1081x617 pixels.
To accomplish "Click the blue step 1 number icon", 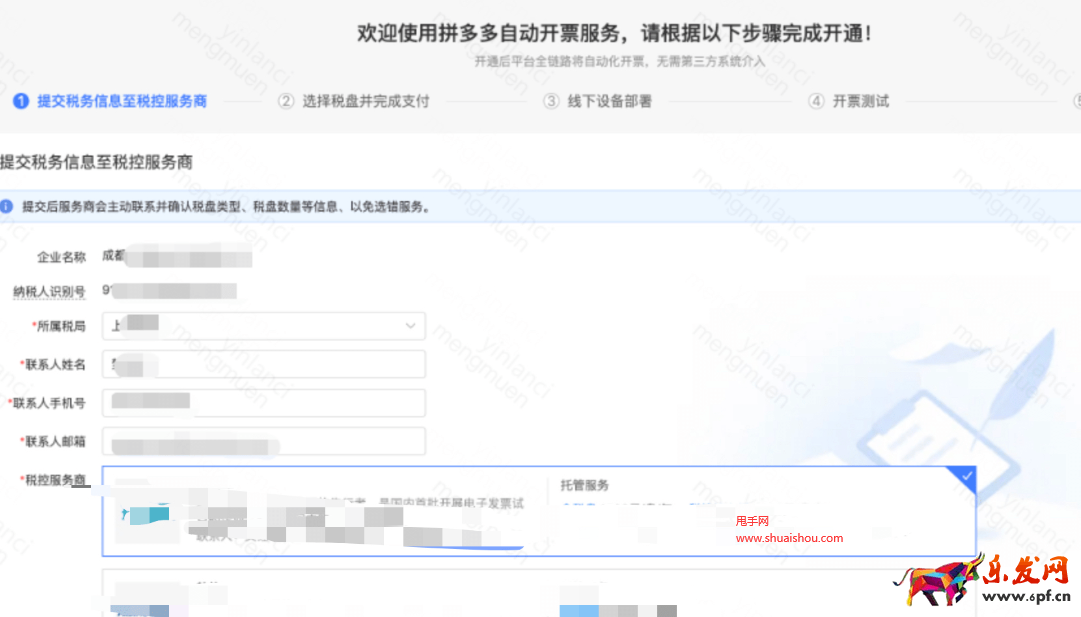I will click(x=21, y=101).
